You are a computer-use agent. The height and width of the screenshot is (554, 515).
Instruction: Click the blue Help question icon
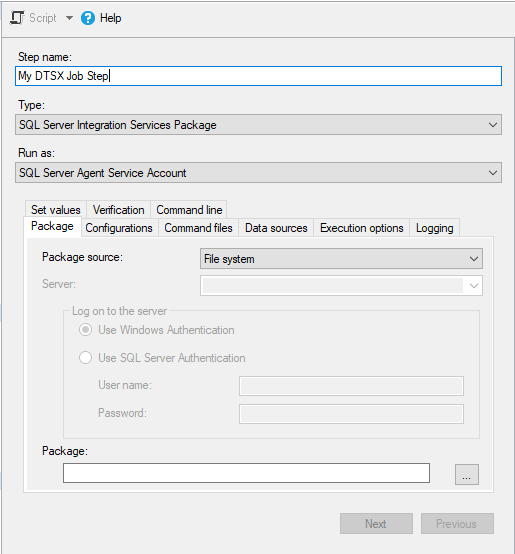pyautogui.click(x=88, y=18)
